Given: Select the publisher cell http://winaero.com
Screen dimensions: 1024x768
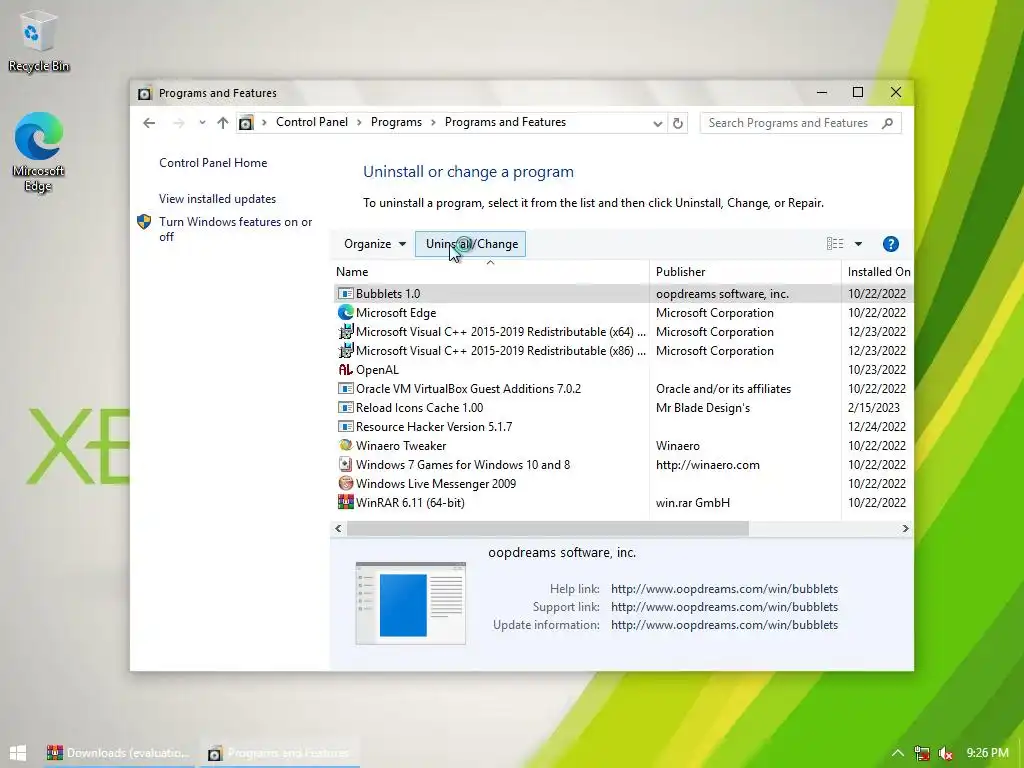Looking at the screenshot, I should 707,465.
